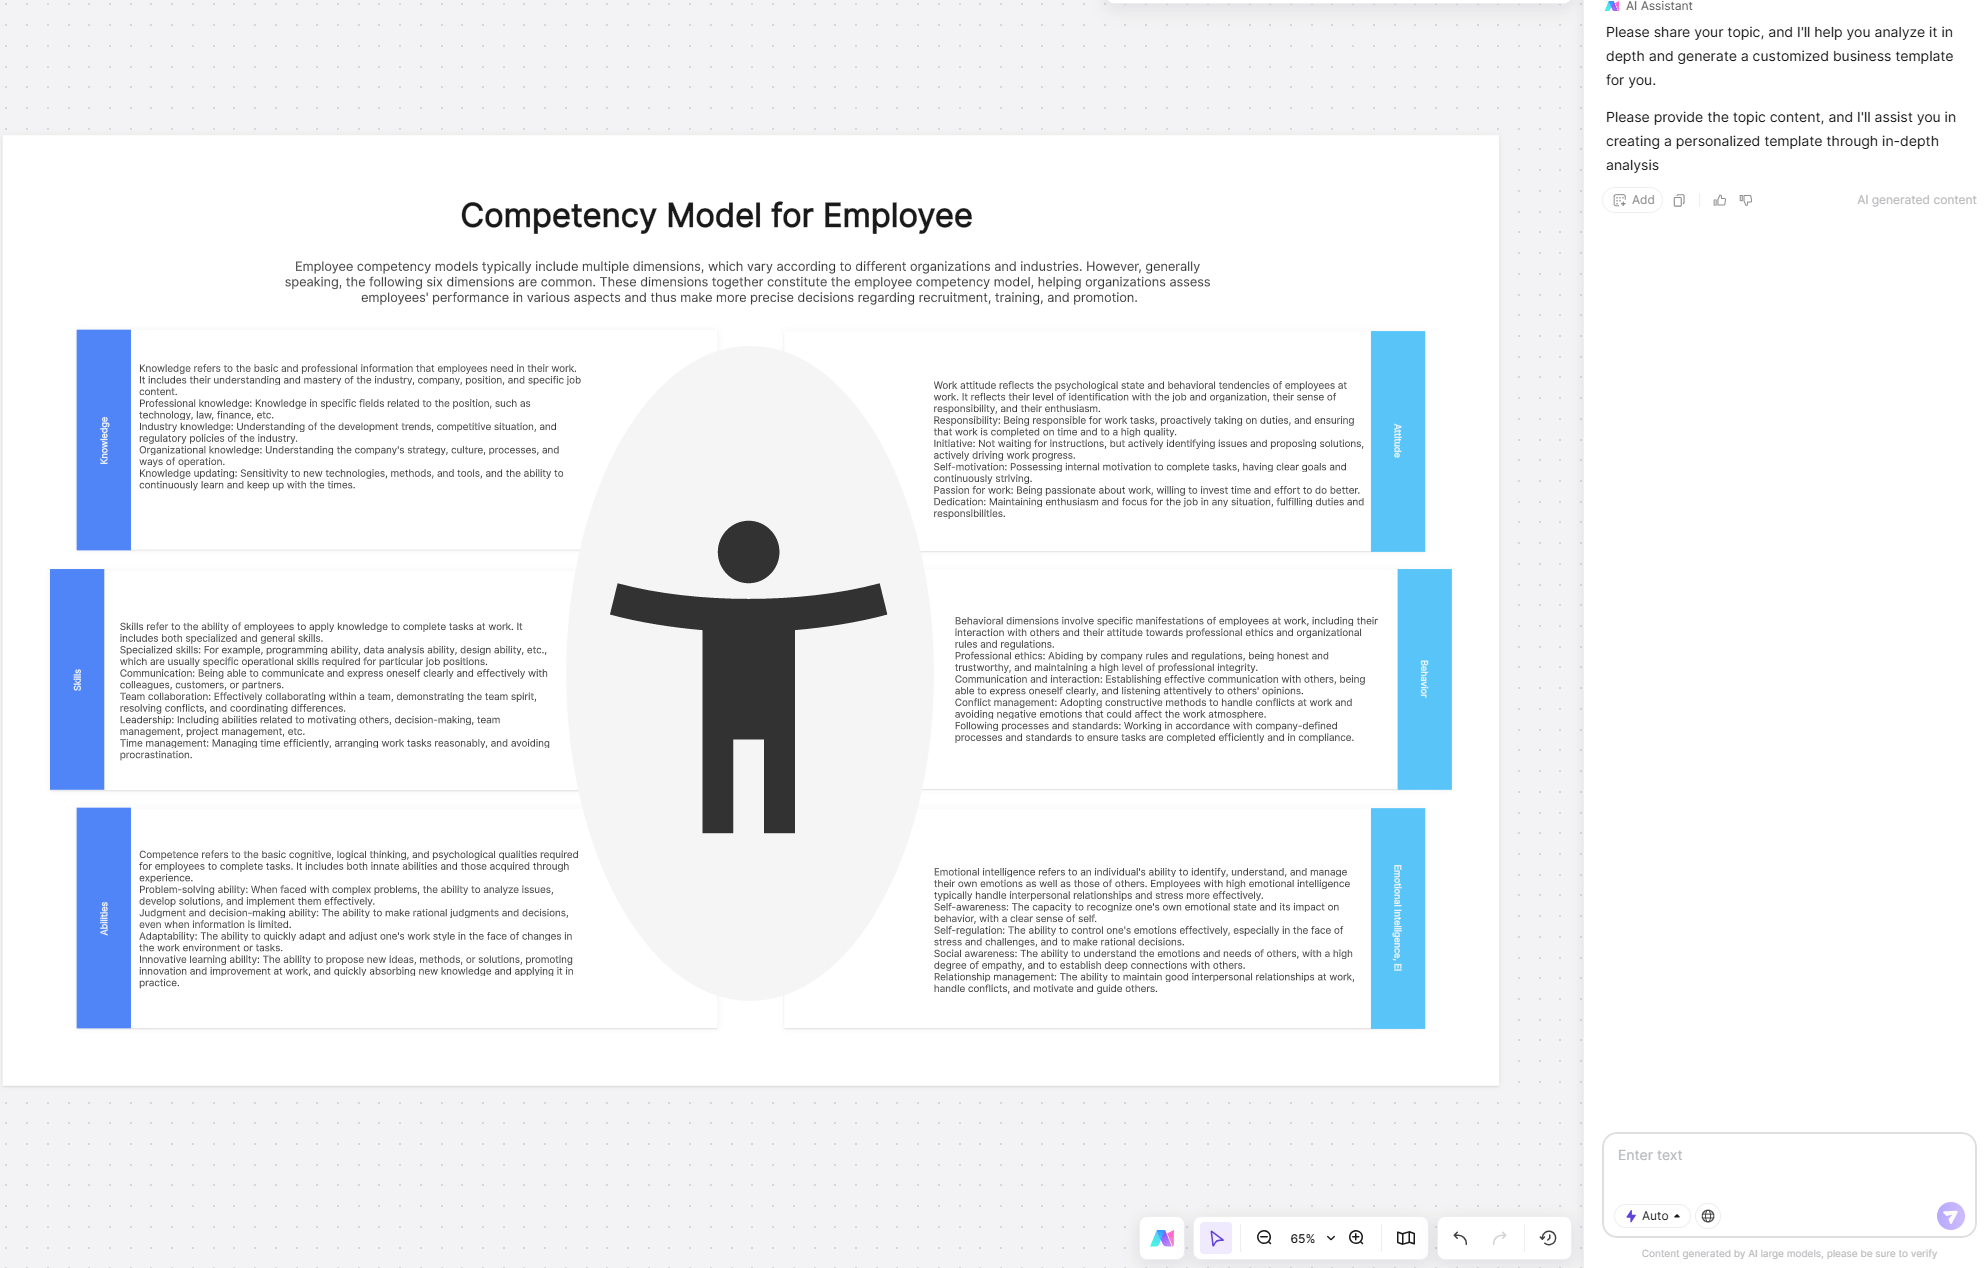Open the Auto mode selector
The height and width of the screenshot is (1268, 1986).
pos(1652,1216)
